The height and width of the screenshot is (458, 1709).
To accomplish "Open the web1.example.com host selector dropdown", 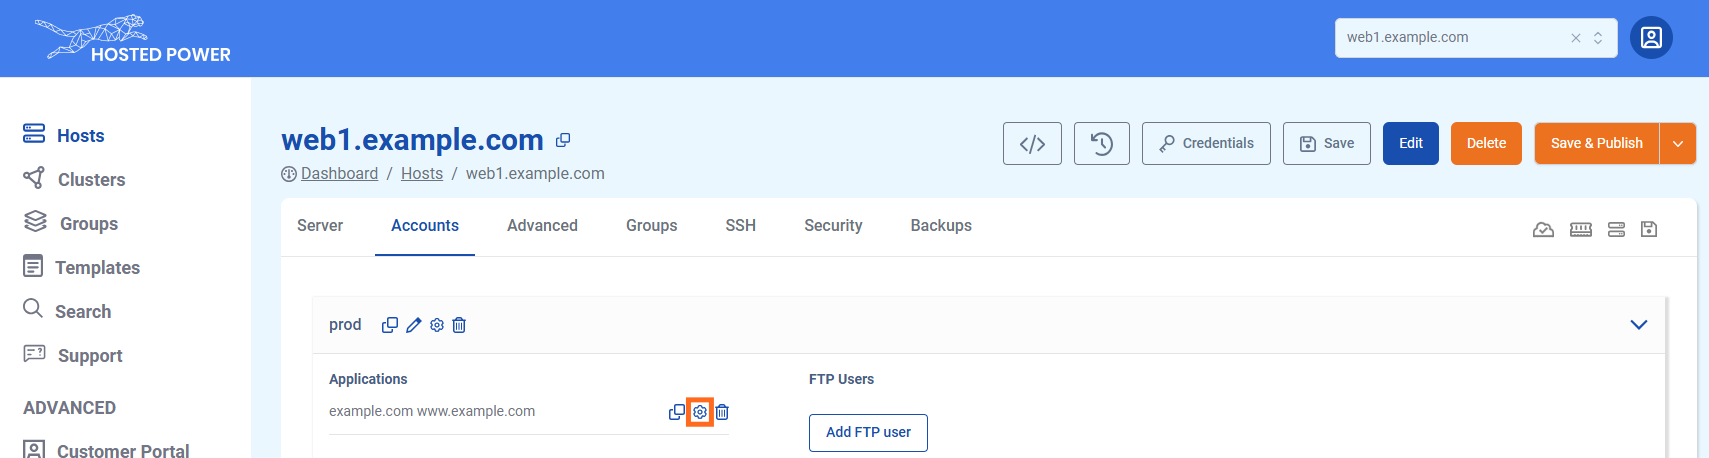I will pyautogui.click(x=1598, y=38).
